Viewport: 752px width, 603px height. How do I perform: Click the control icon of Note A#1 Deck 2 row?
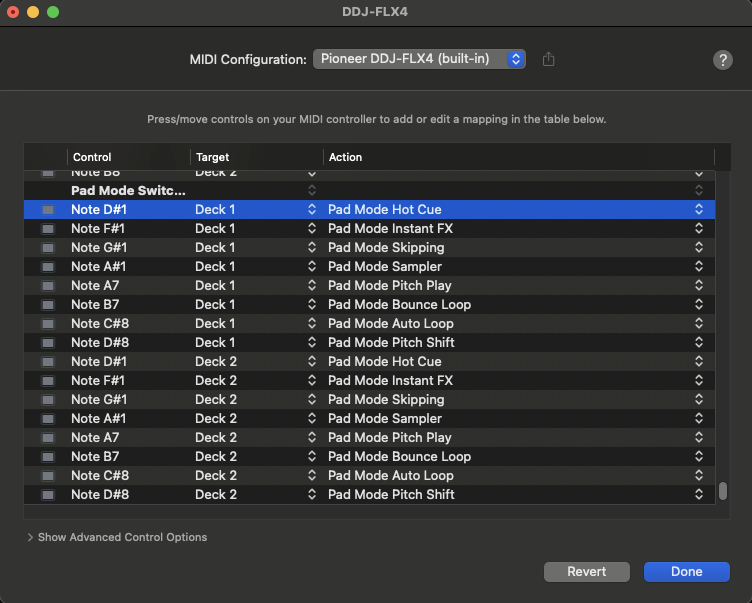coord(48,419)
